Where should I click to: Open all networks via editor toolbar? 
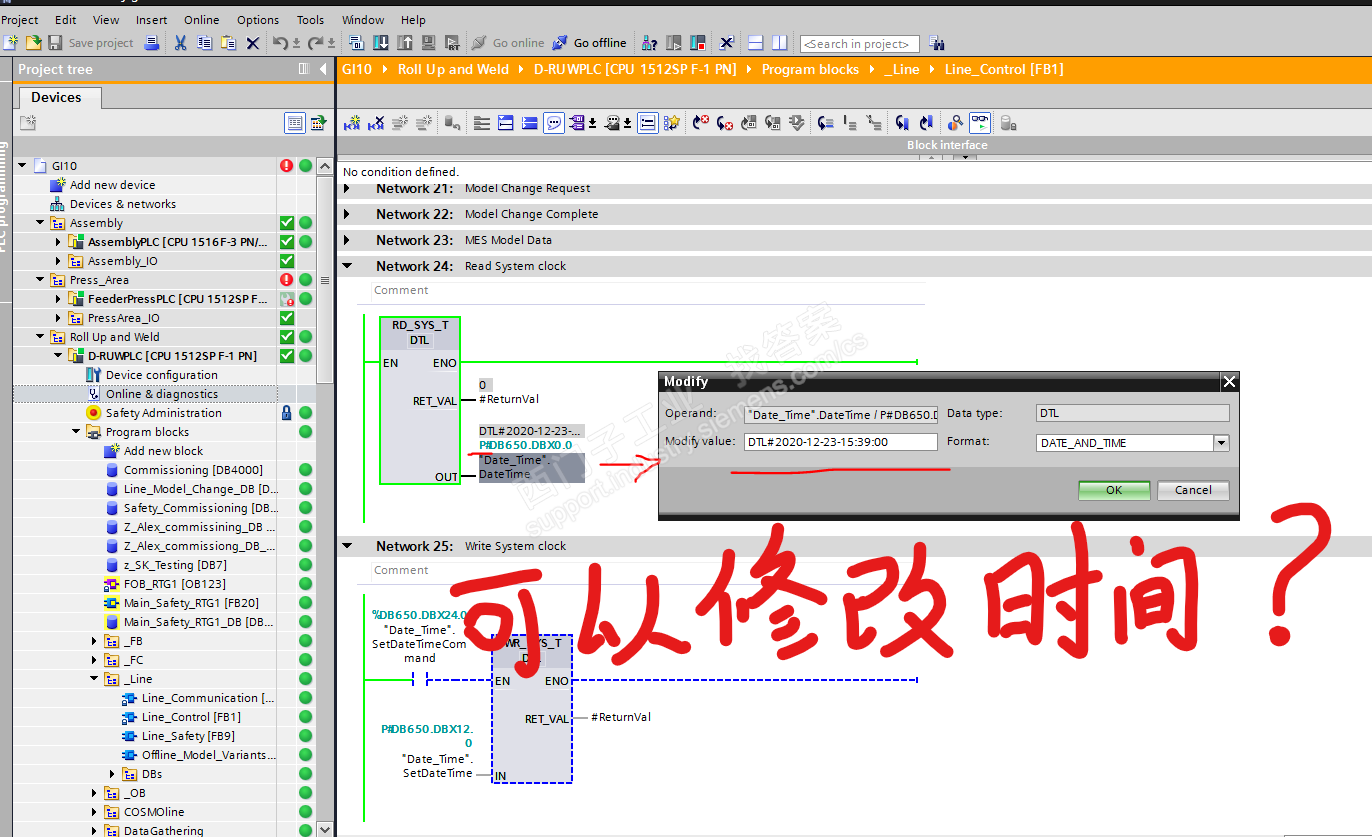(x=506, y=123)
